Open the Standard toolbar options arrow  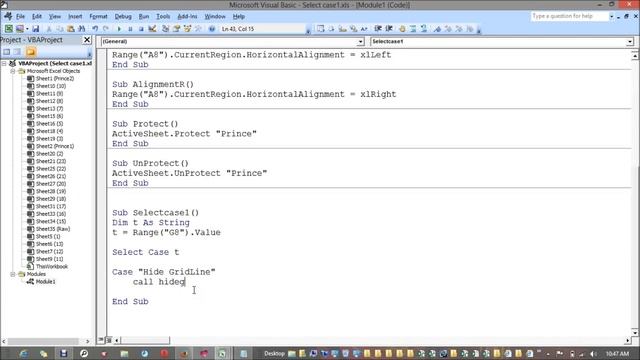308,29
